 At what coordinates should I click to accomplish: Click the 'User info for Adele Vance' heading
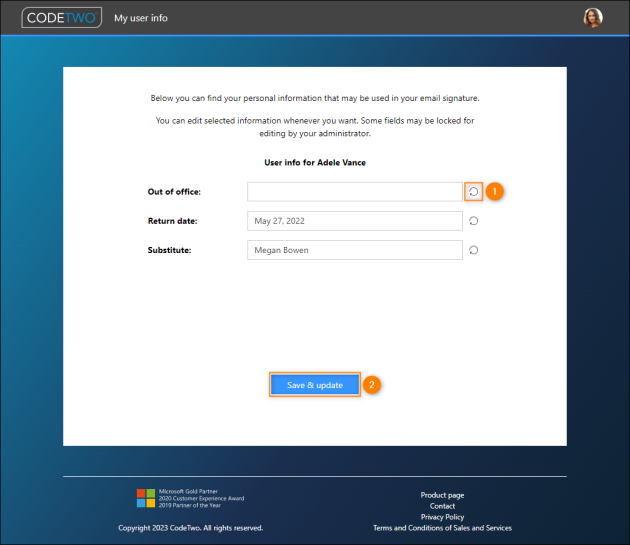315,162
